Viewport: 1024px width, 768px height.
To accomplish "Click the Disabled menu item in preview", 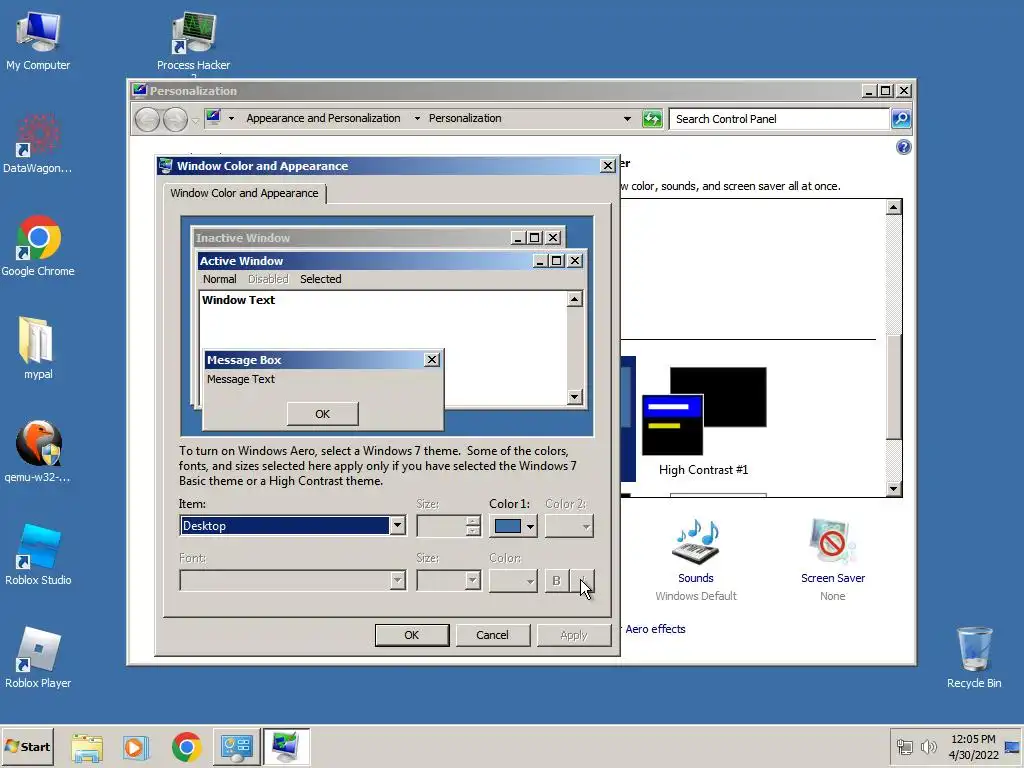I will tap(268, 279).
